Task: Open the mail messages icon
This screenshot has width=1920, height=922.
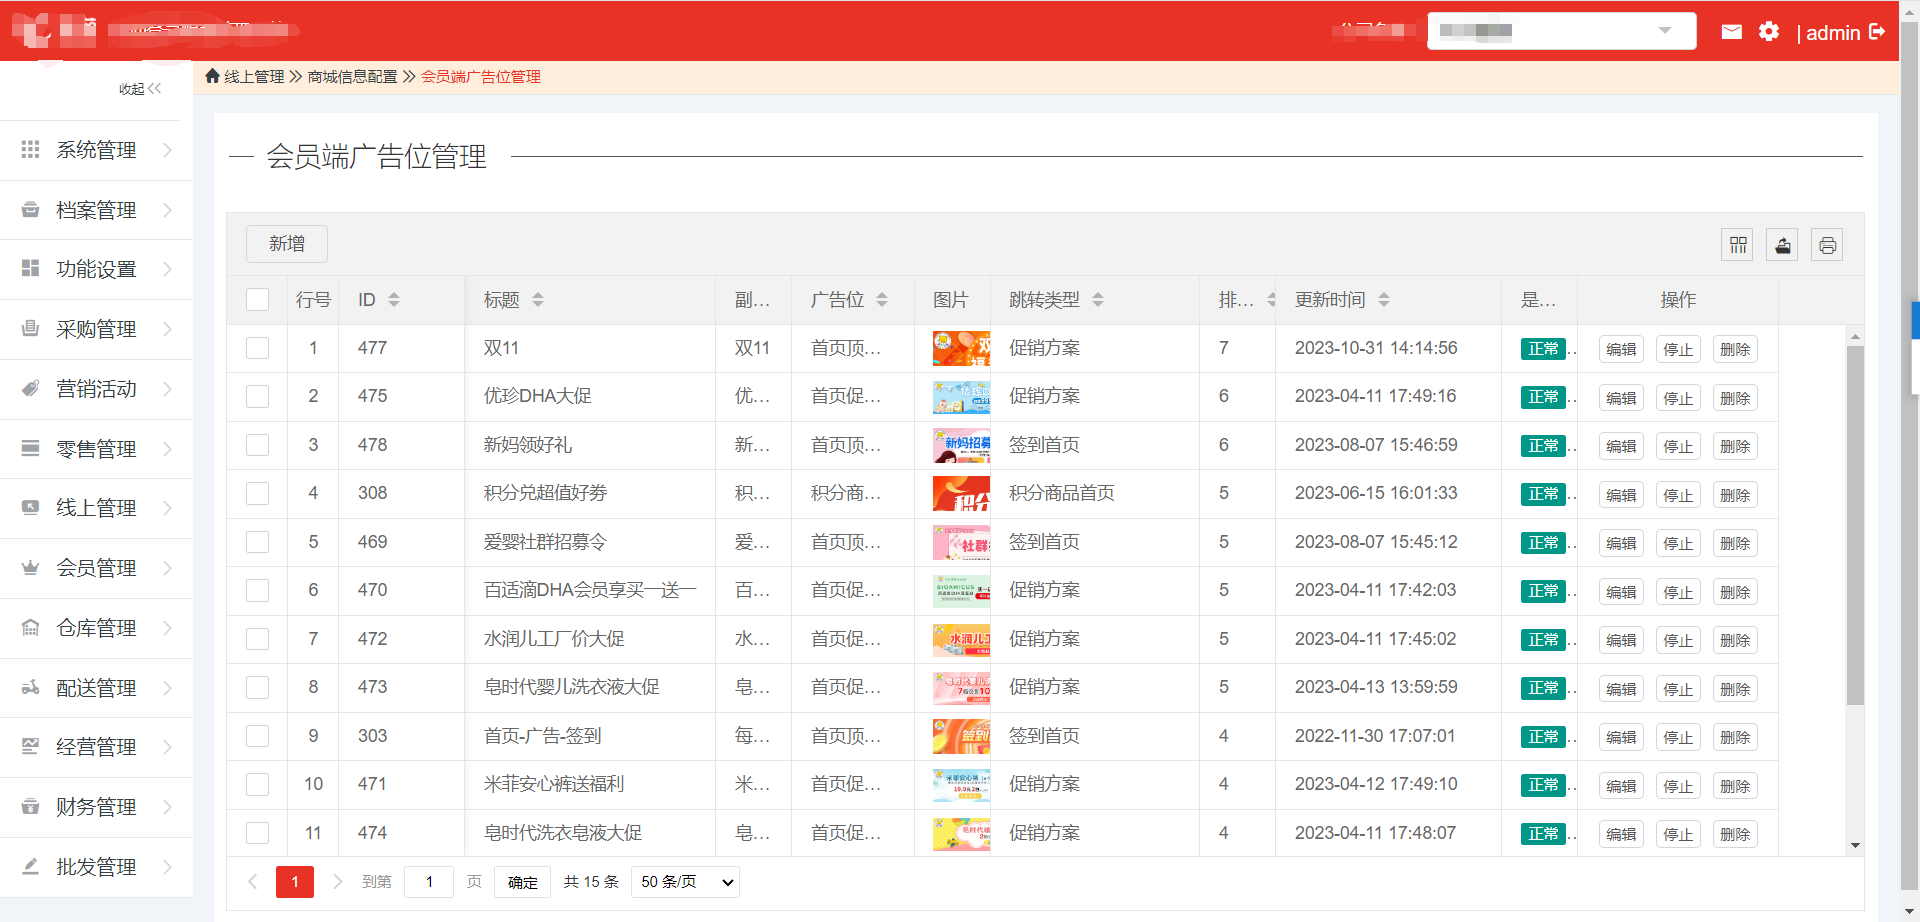Action: [1731, 32]
